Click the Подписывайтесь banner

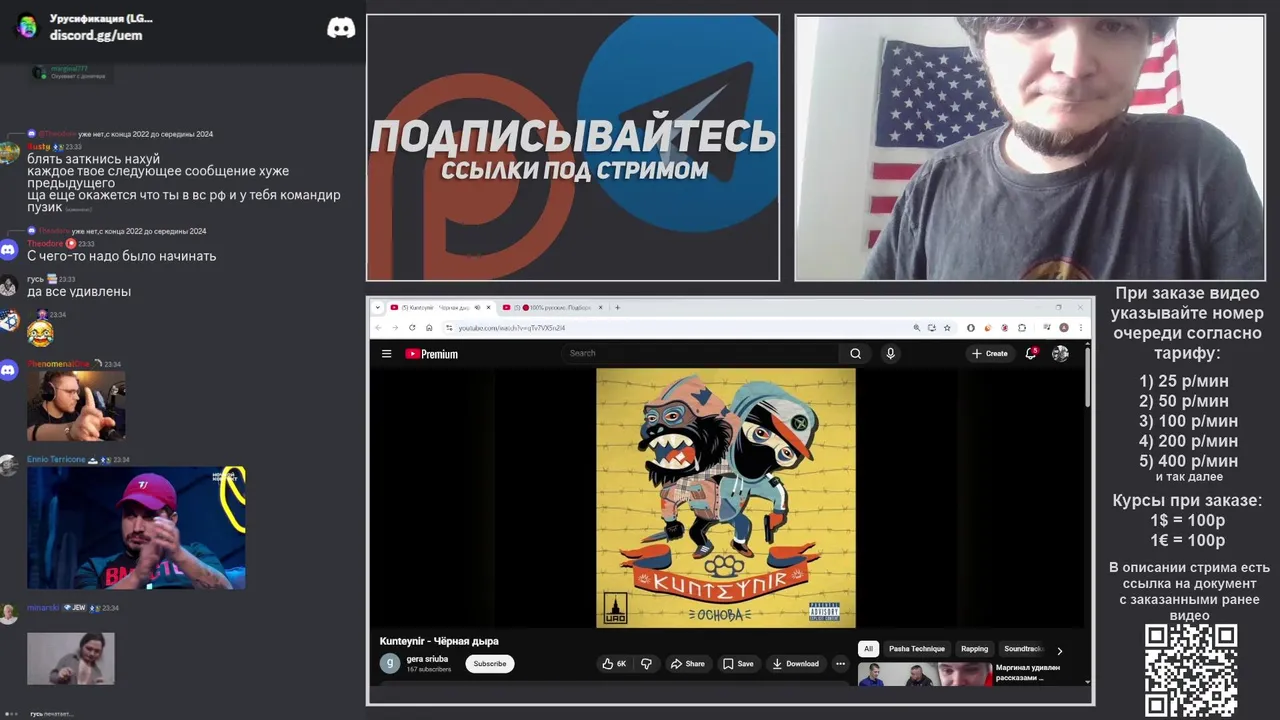click(573, 147)
